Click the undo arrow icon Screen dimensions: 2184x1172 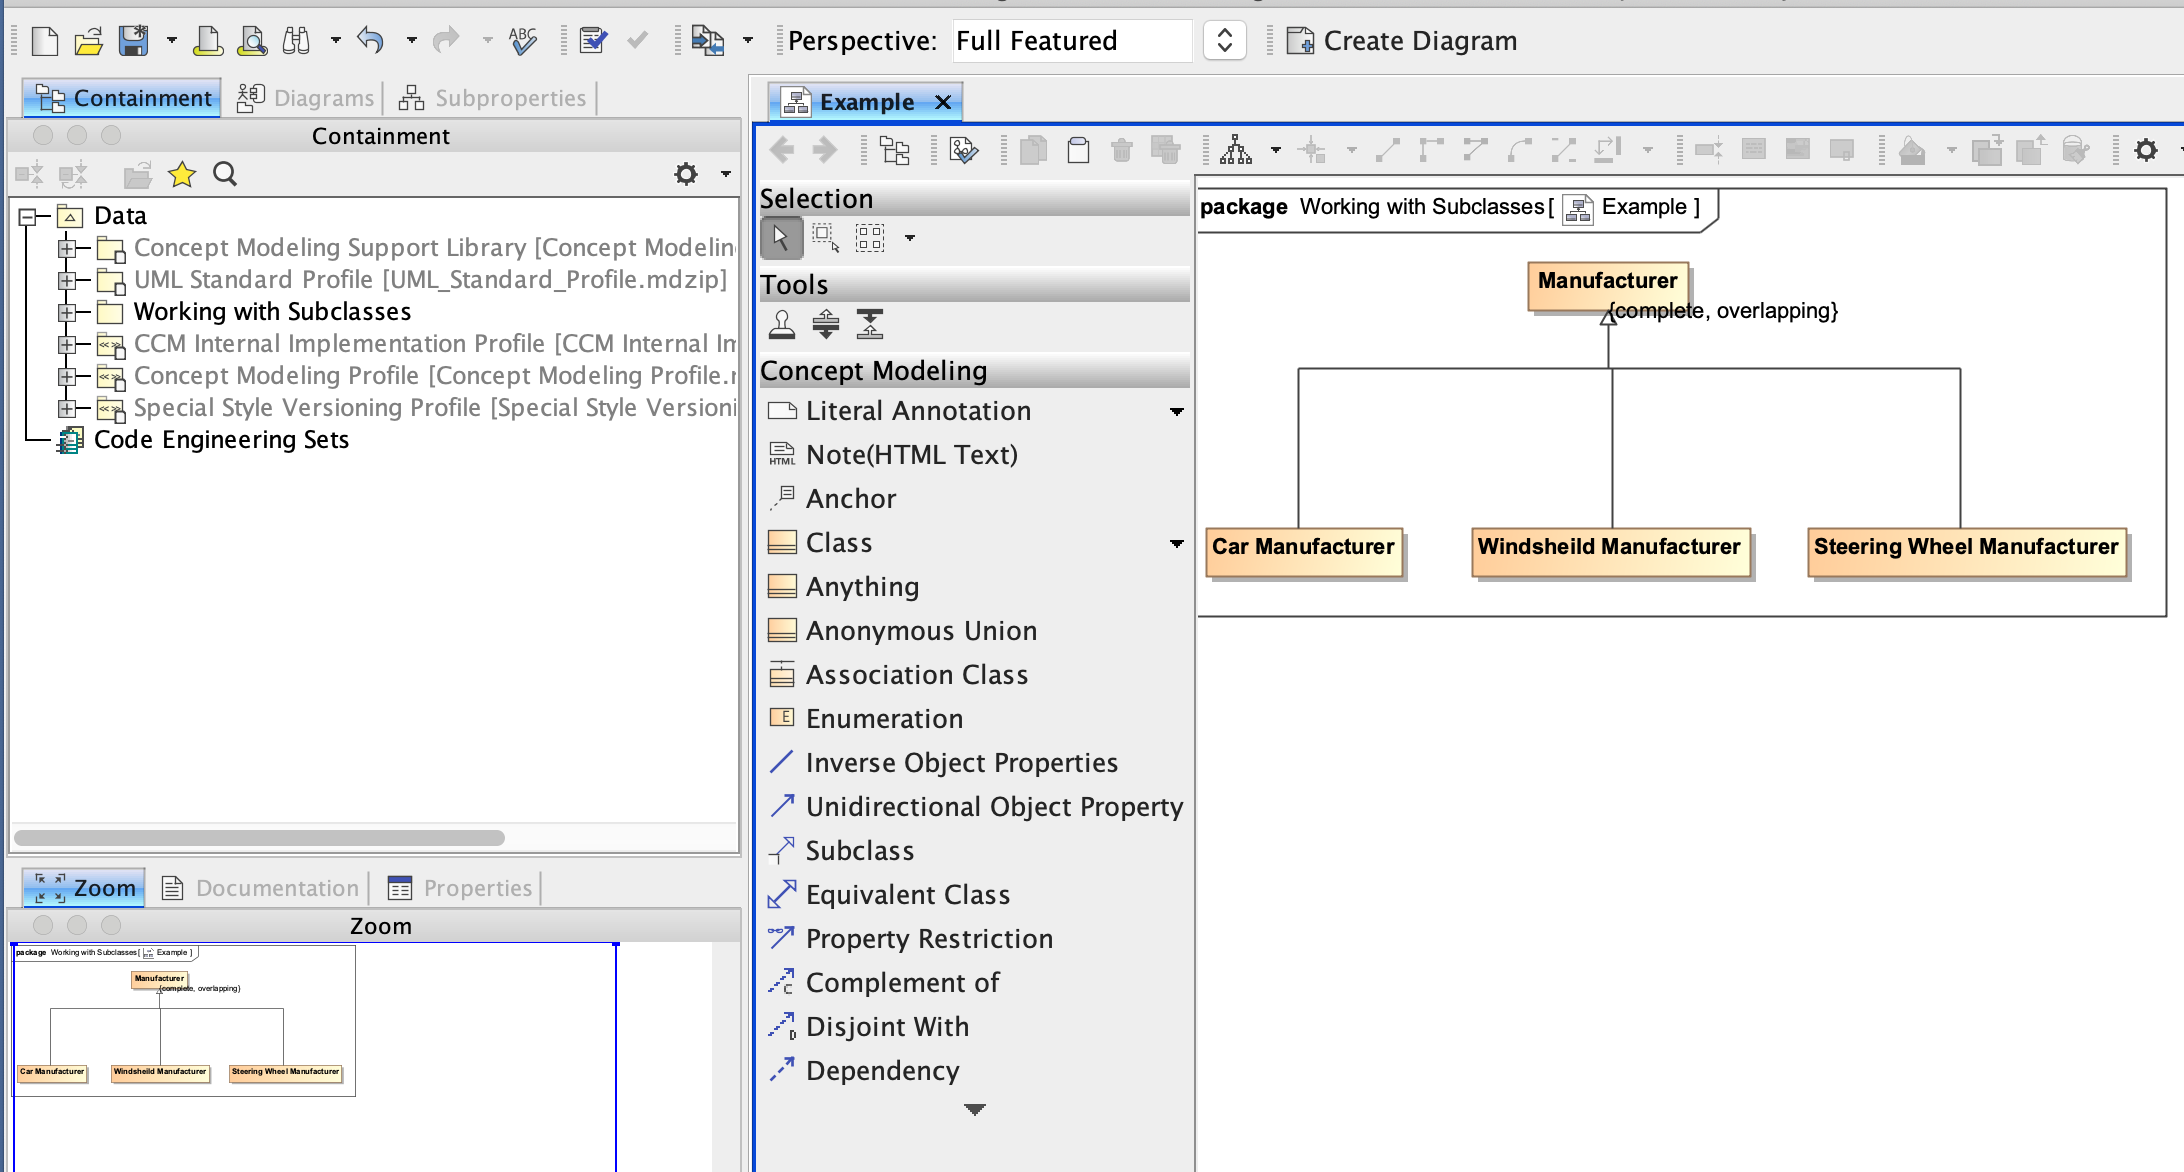[371, 41]
